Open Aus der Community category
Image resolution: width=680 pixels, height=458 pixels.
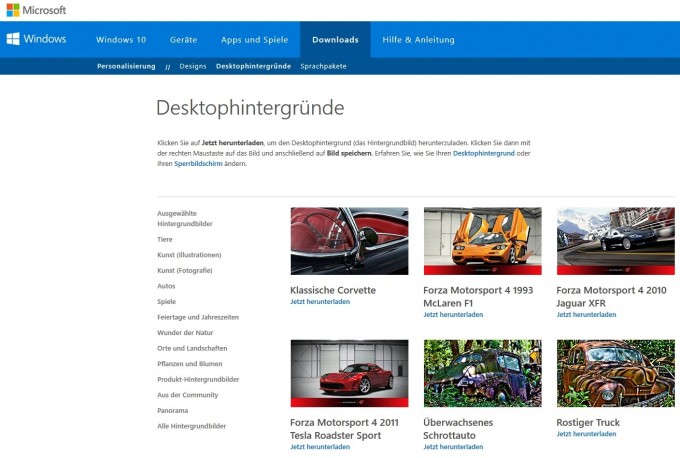[x=187, y=395]
